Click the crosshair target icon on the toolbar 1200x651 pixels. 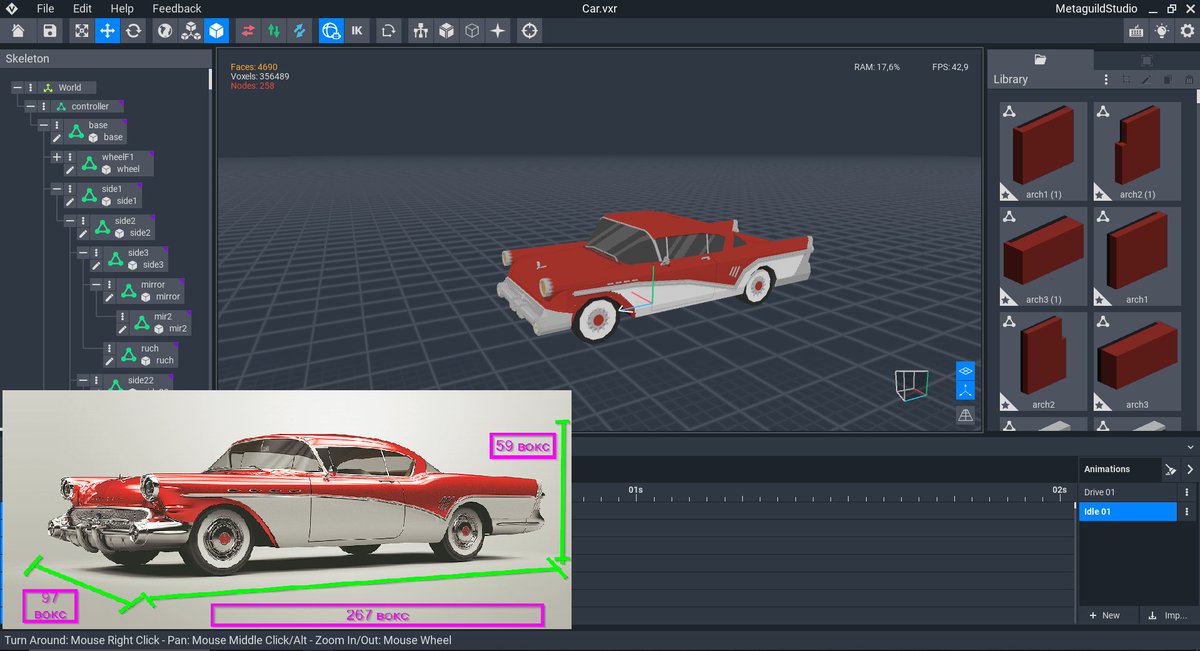528,31
